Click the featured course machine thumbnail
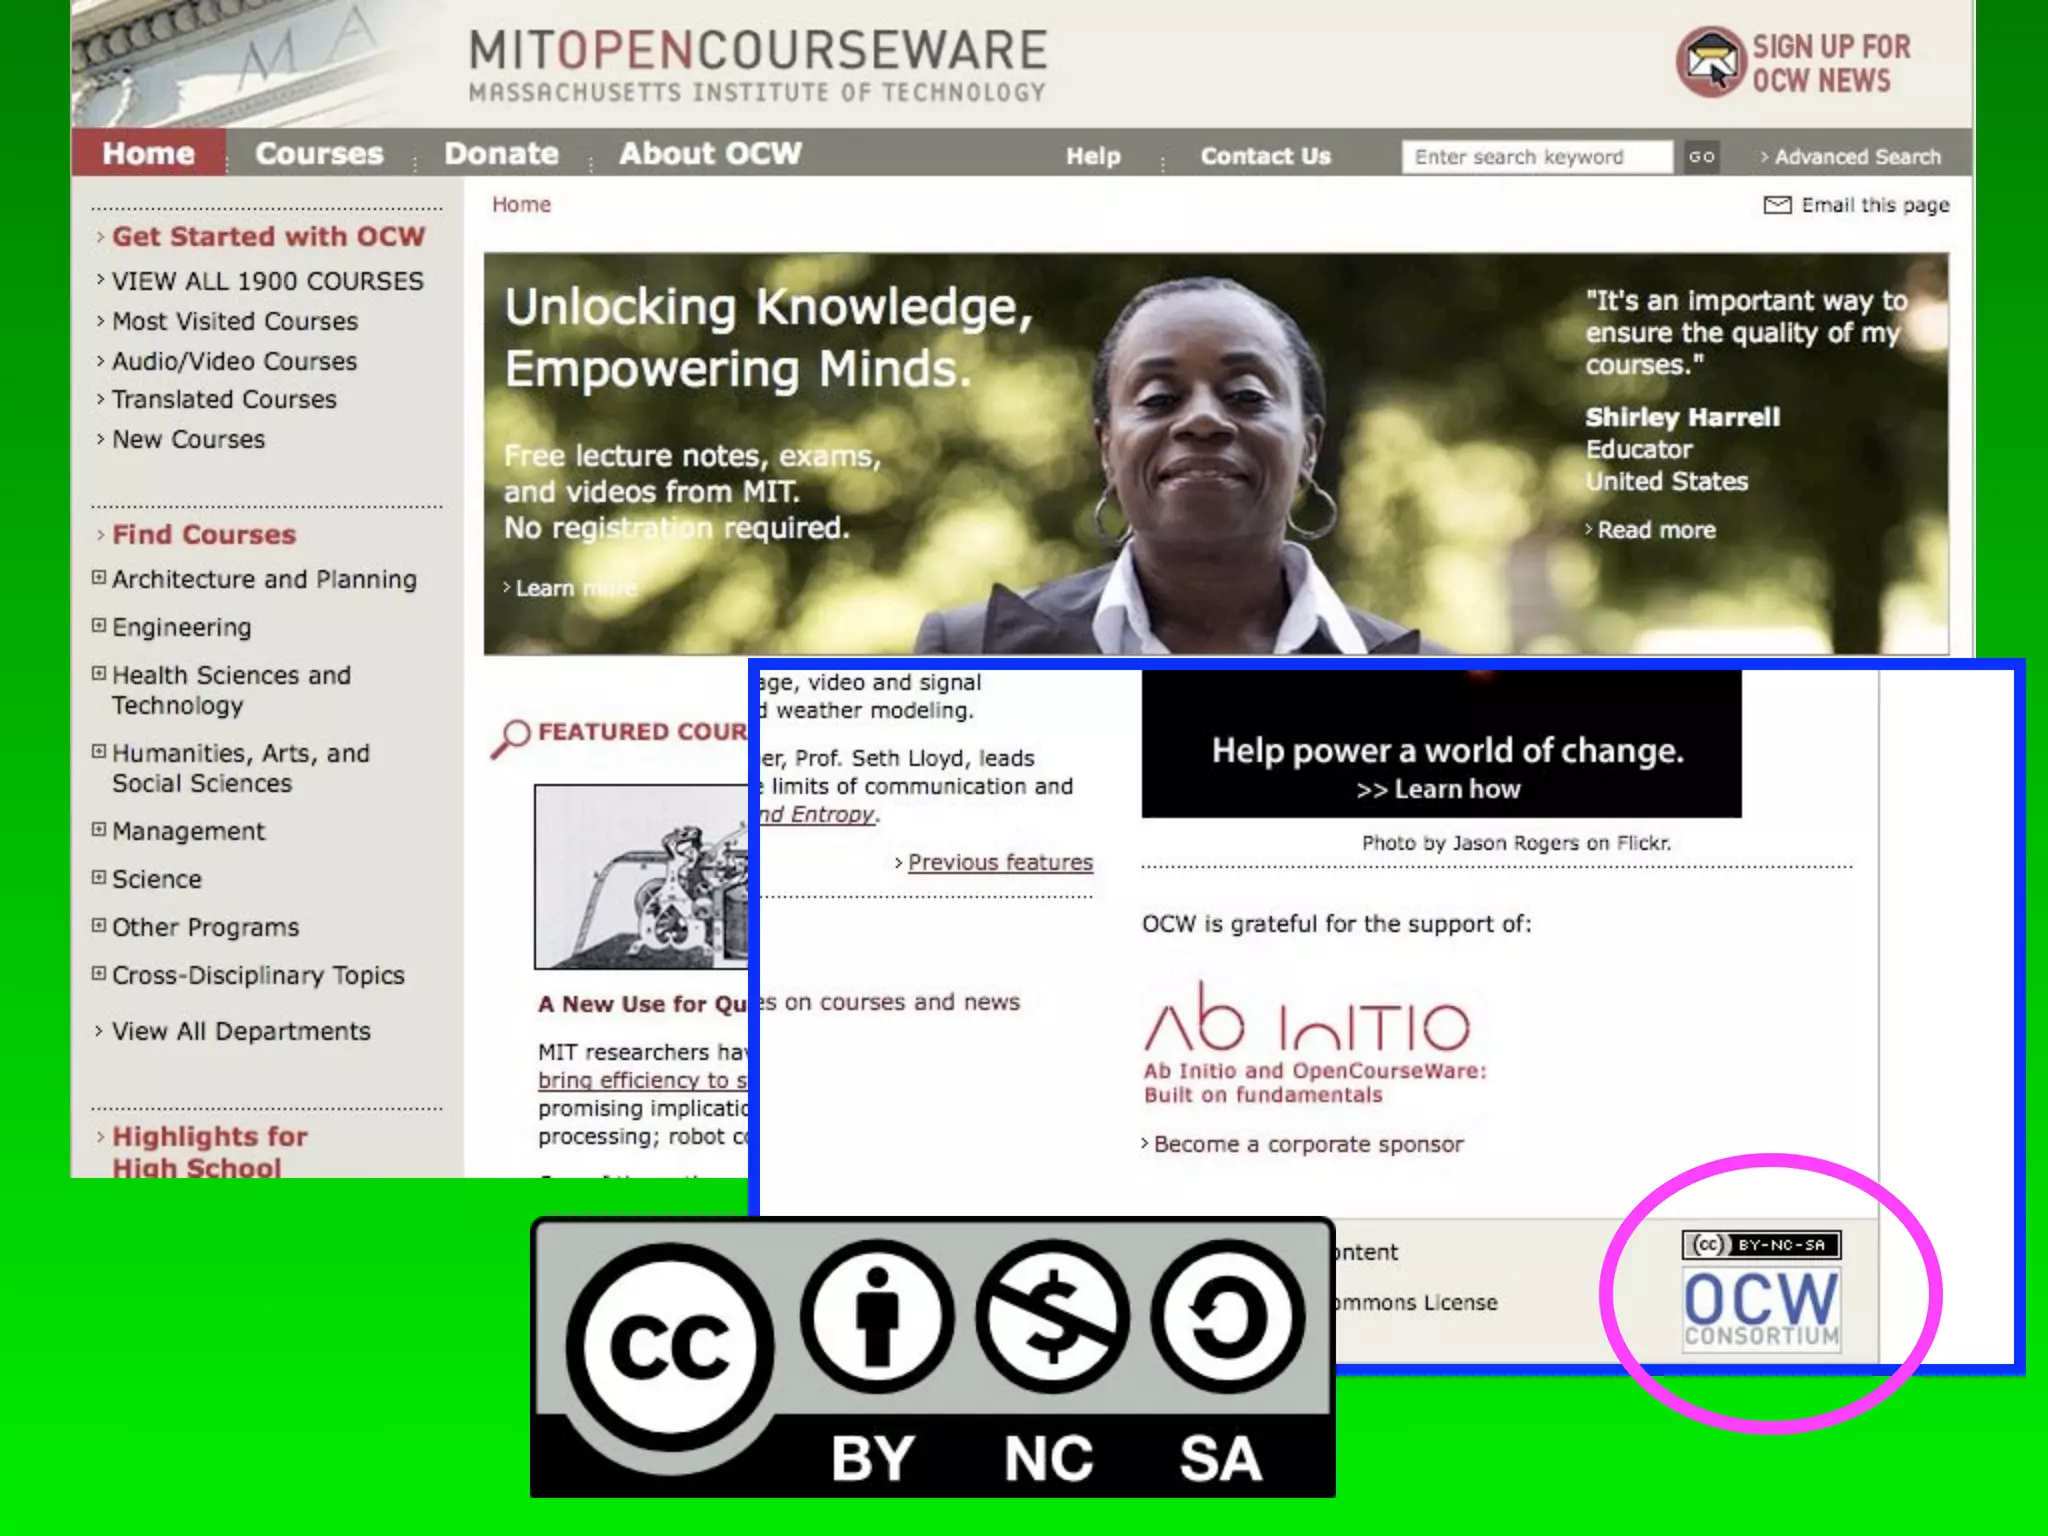This screenshot has height=1536, width=2048. [641, 876]
